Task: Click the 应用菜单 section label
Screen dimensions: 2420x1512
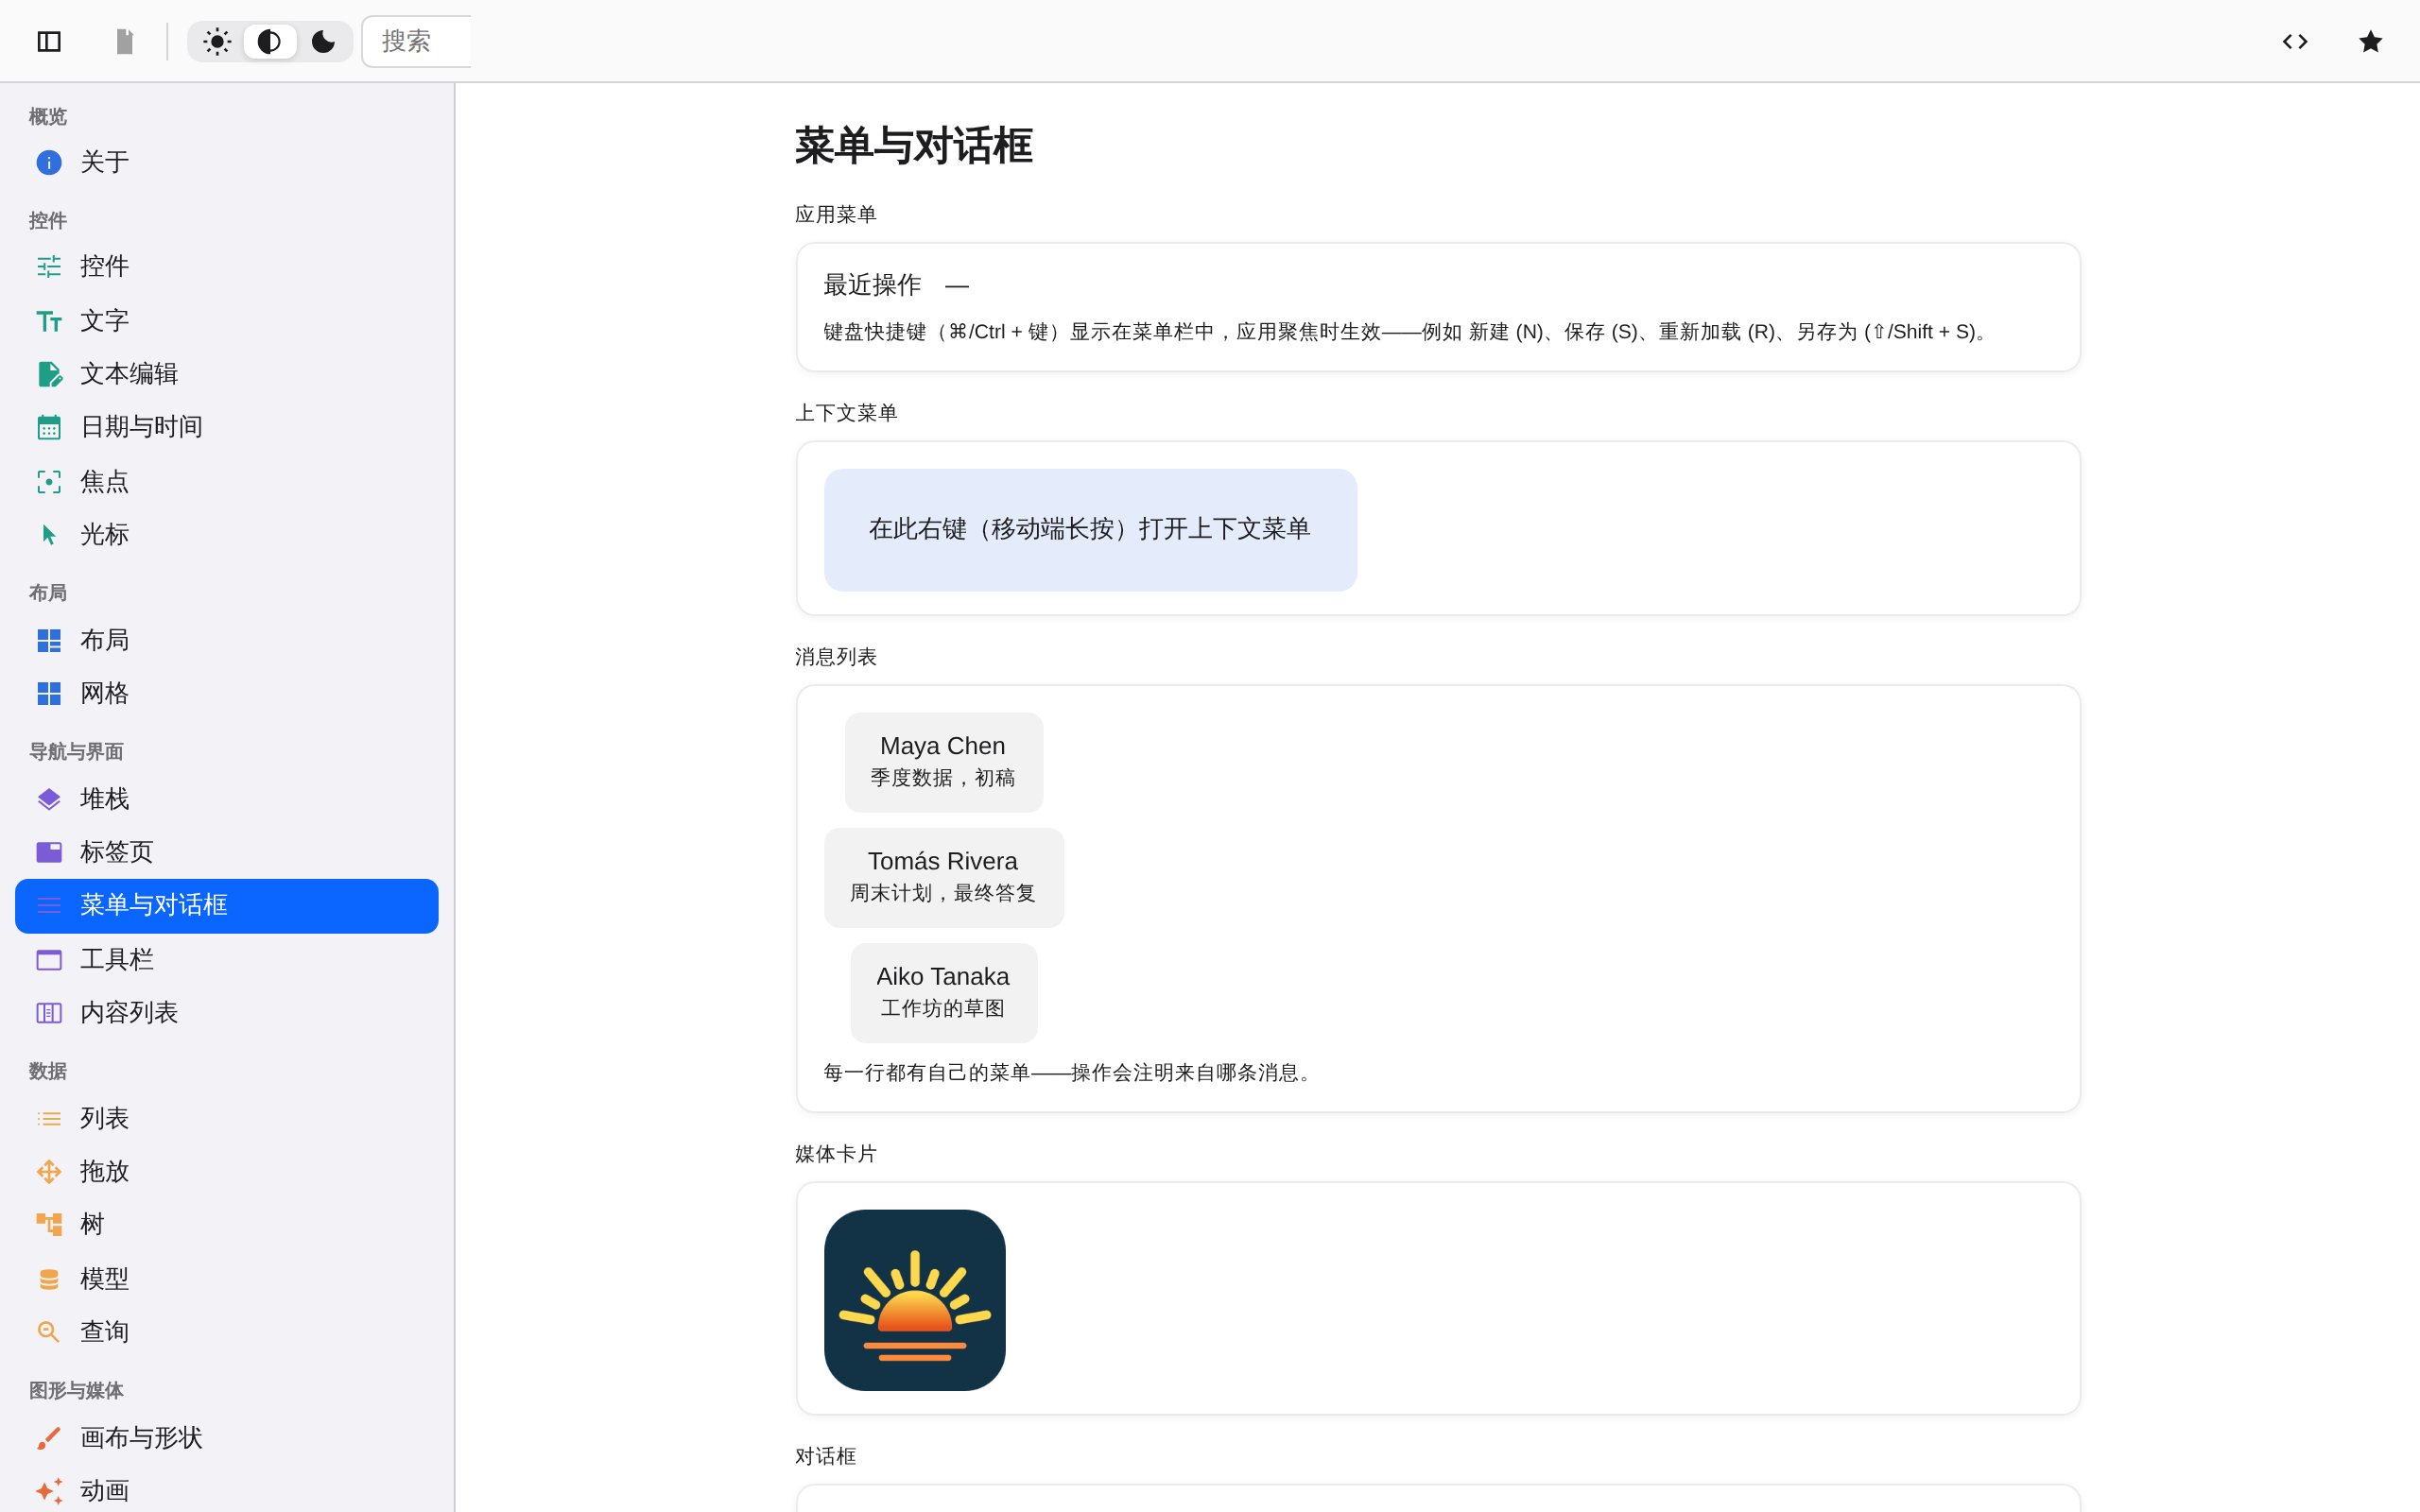Action: (x=836, y=215)
